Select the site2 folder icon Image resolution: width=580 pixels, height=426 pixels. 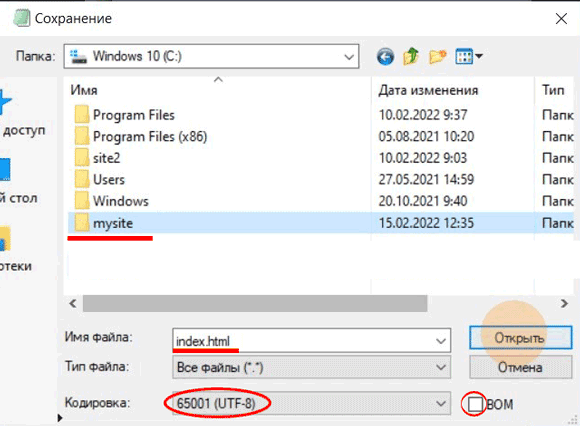click(82, 158)
